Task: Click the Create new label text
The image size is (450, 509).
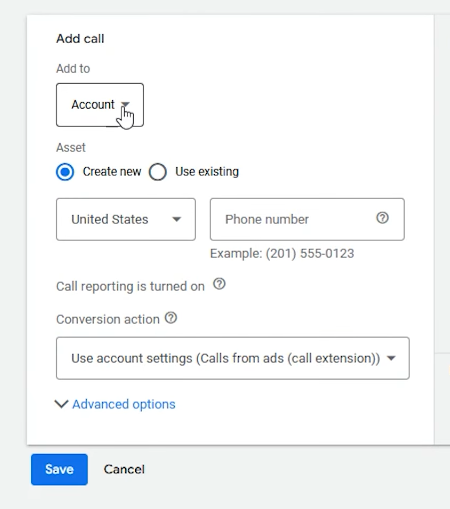Action: click(112, 172)
